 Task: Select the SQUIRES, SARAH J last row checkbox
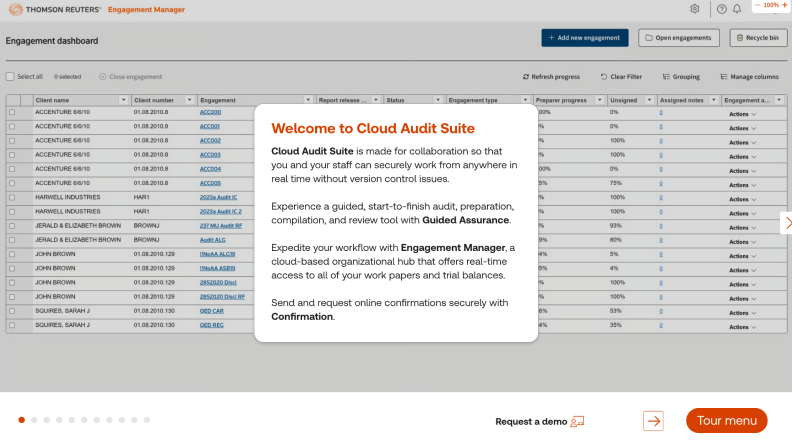click(12, 325)
